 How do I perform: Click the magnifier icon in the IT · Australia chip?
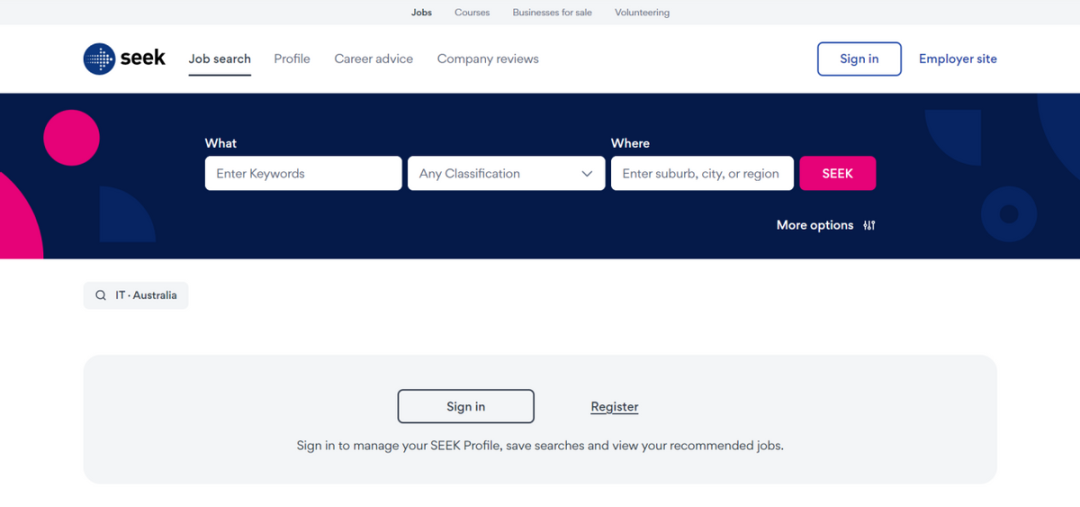101,296
